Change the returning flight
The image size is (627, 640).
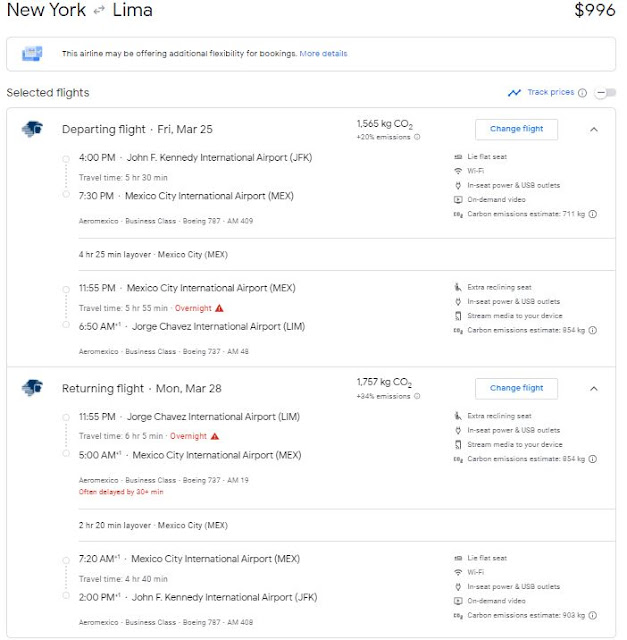(x=516, y=388)
